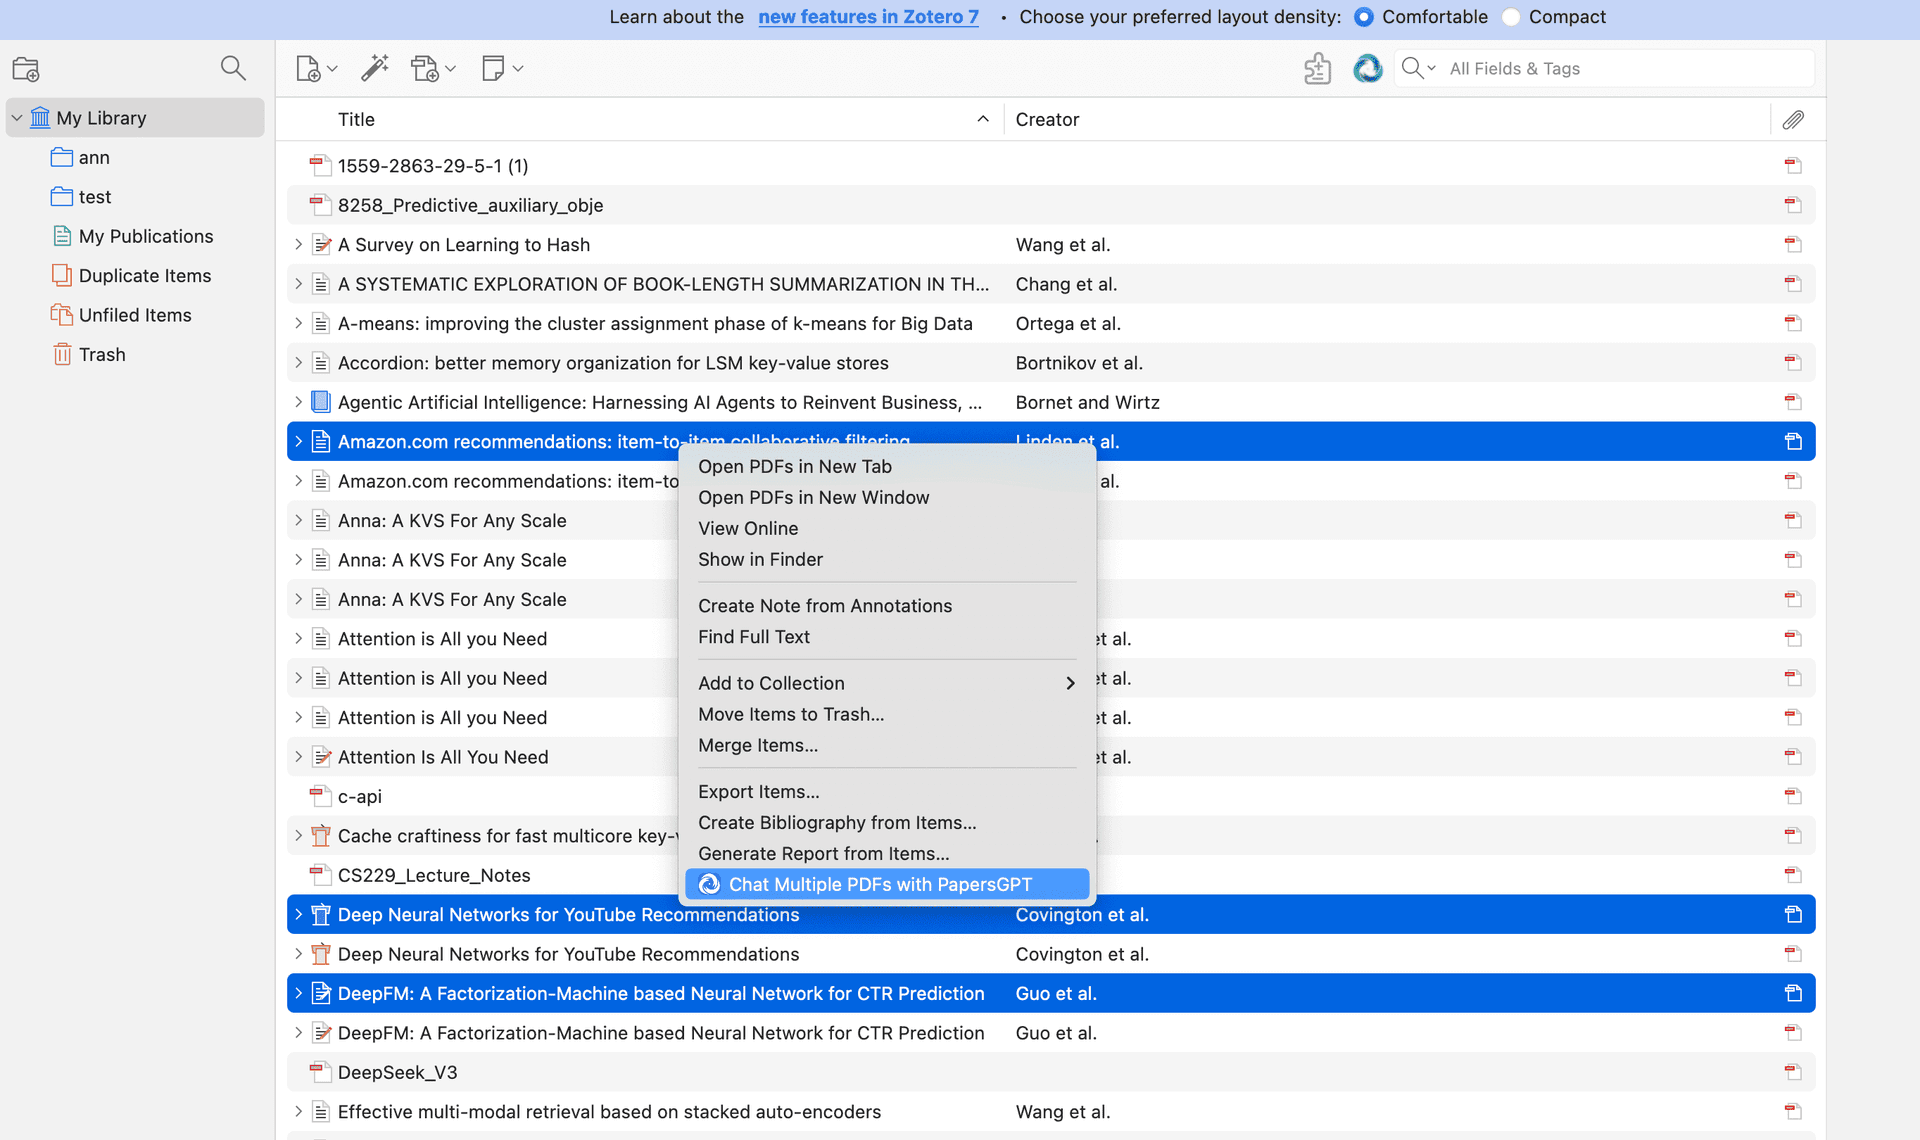Open the collections search in the sidebar
This screenshot has width=1920, height=1140.
tap(233, 68)
